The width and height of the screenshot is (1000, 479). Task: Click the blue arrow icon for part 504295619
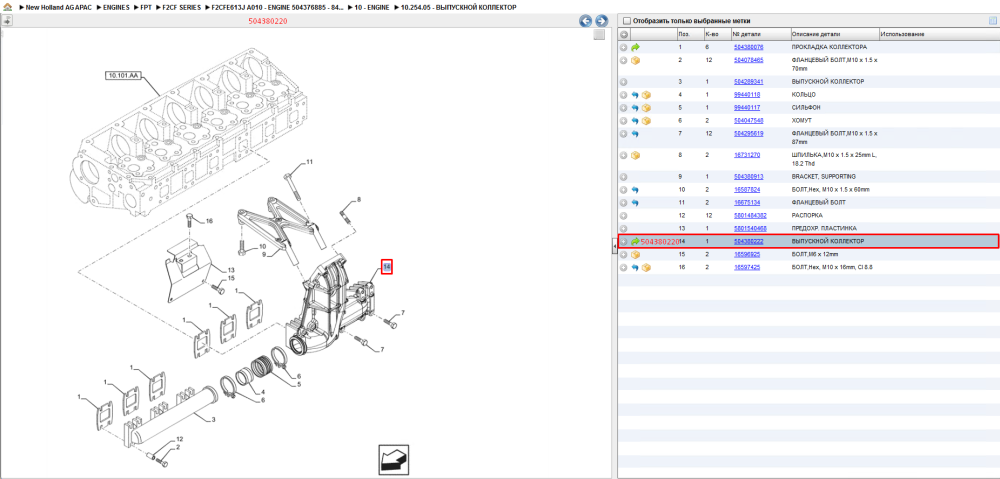[635, 133]
